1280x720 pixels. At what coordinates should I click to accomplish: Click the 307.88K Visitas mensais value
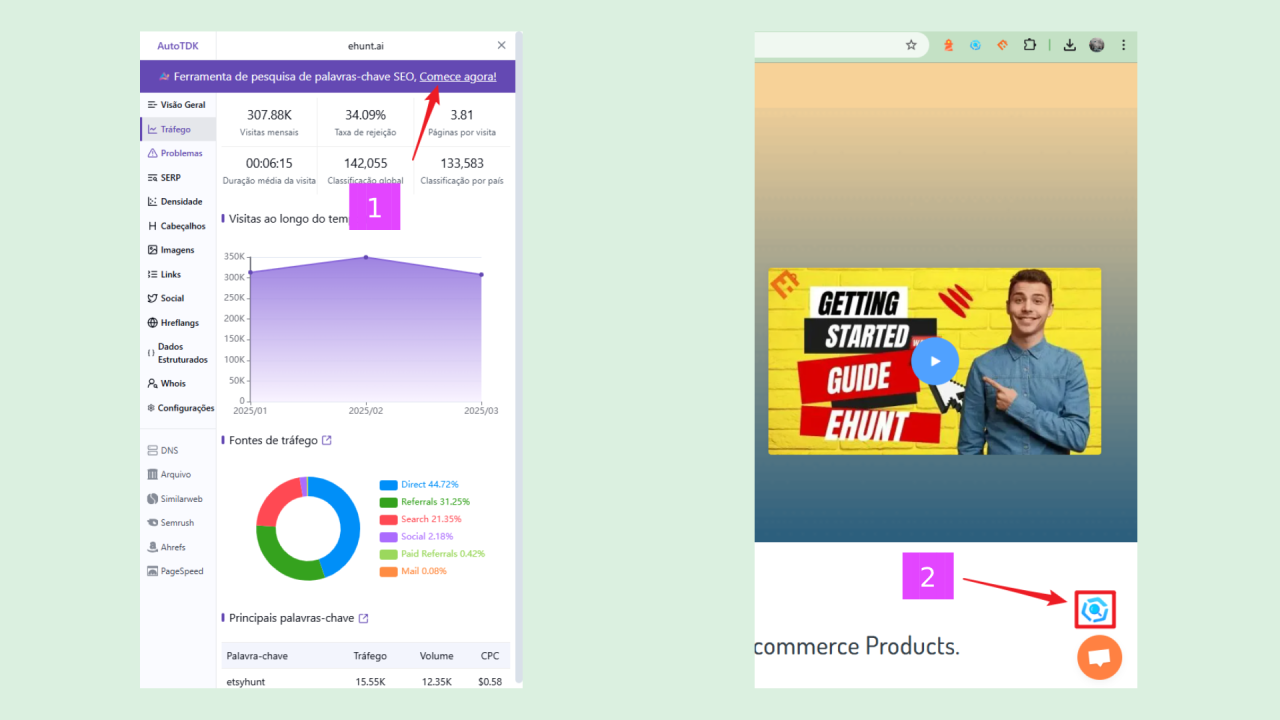(268, 115)
